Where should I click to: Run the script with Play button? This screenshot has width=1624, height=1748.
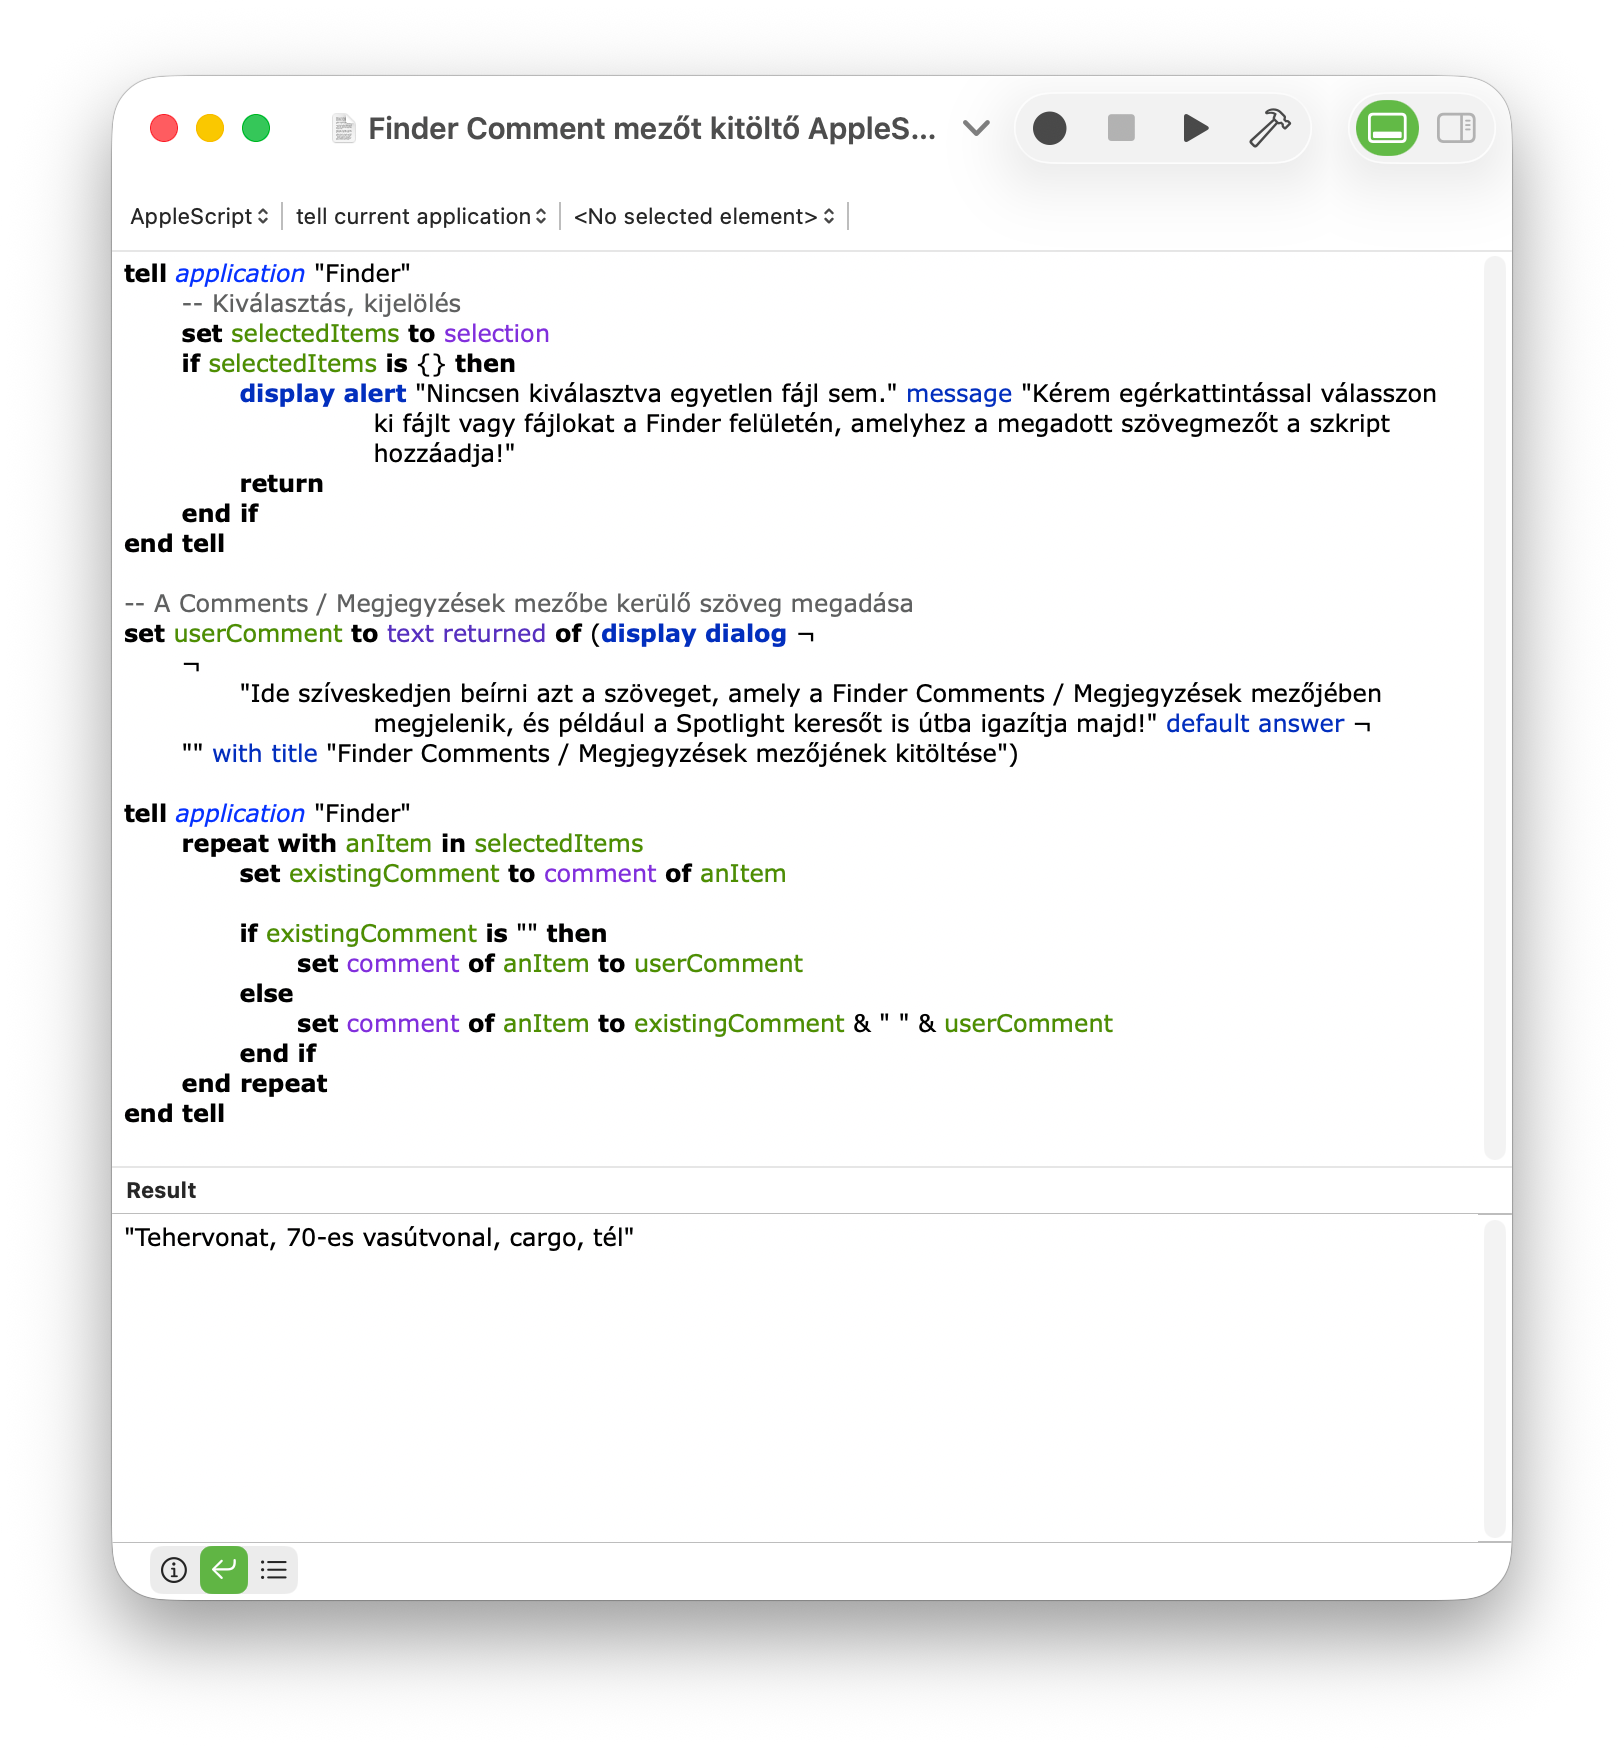click(1194, 129)
